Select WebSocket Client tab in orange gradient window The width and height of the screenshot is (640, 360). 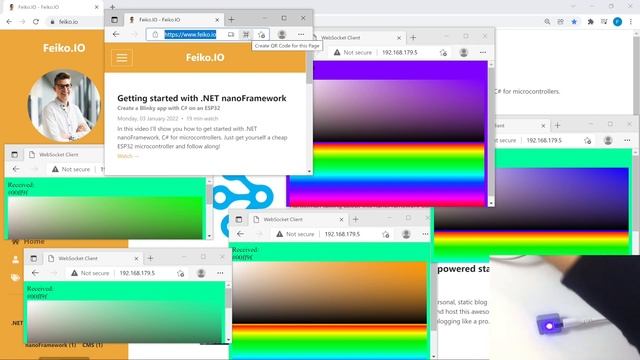pos(299,220)
